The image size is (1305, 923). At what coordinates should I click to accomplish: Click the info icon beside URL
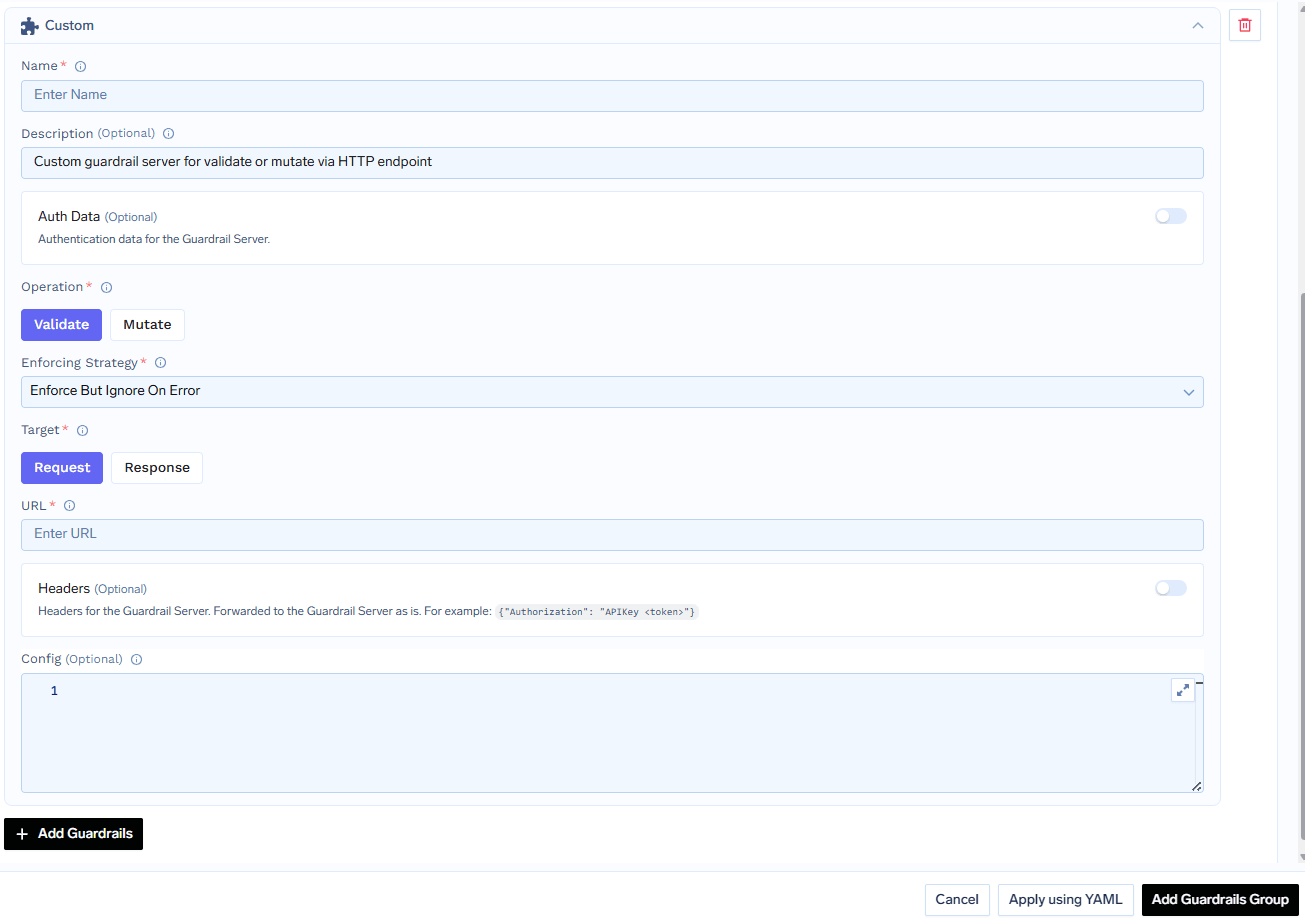pyautogui.click(x=70, y=506)
